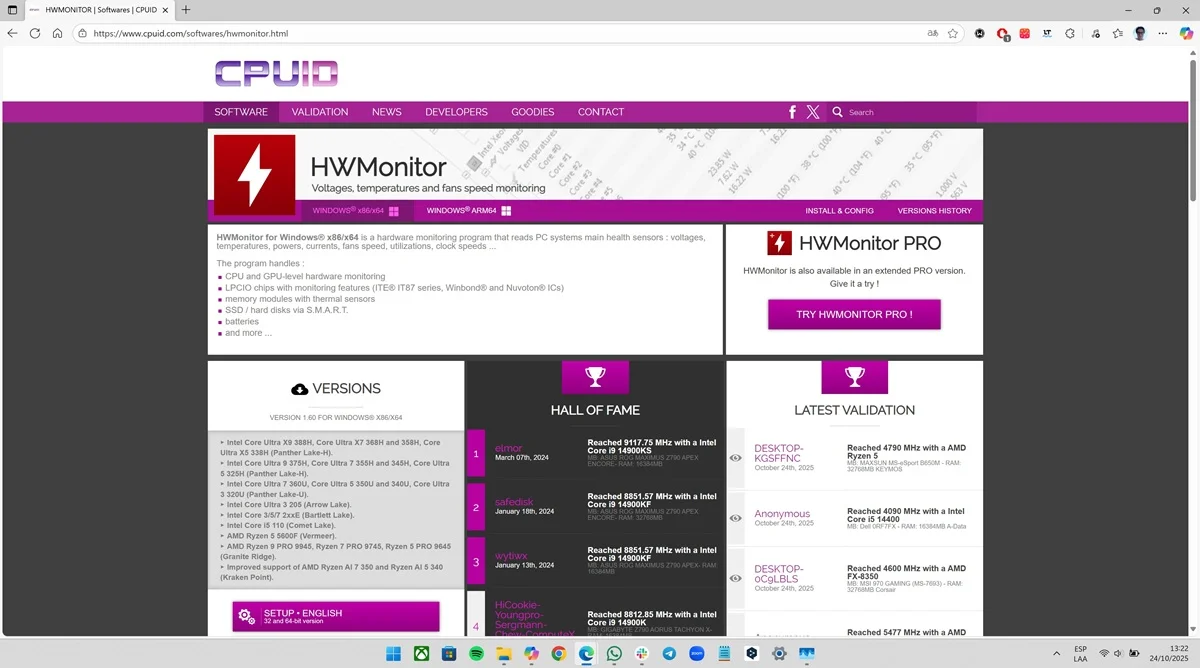This screenshot has width=1200, height=668.
Task: Open WhatsApp from the taskbar
Action: click(613, 653)
